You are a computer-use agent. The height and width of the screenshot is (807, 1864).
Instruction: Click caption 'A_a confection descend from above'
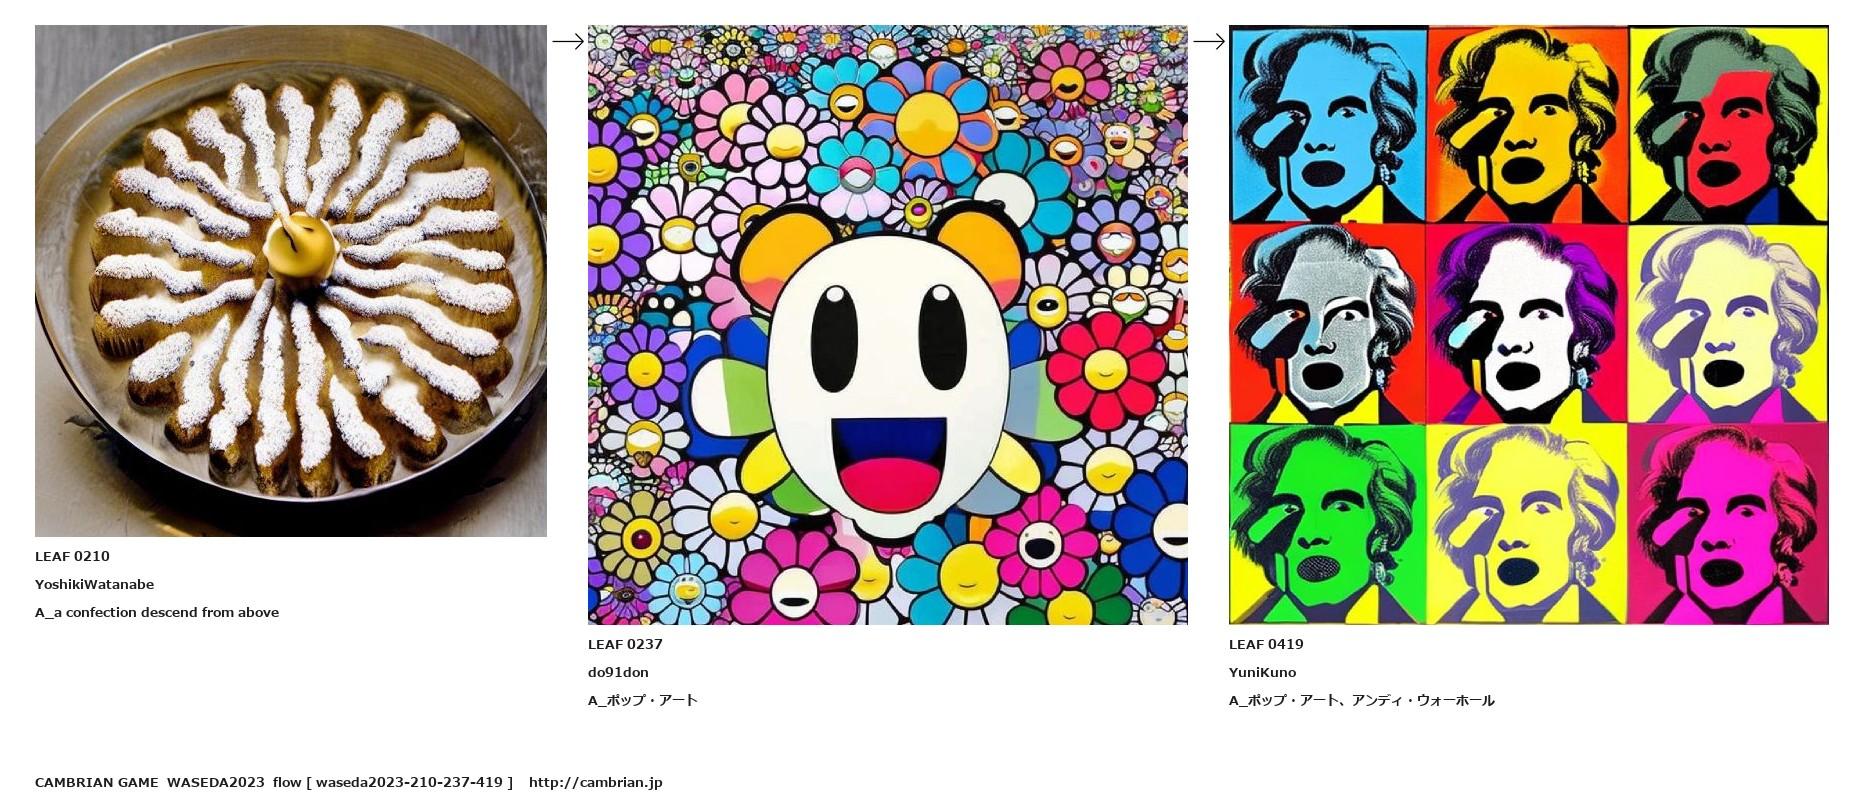(x=157, y=612)
